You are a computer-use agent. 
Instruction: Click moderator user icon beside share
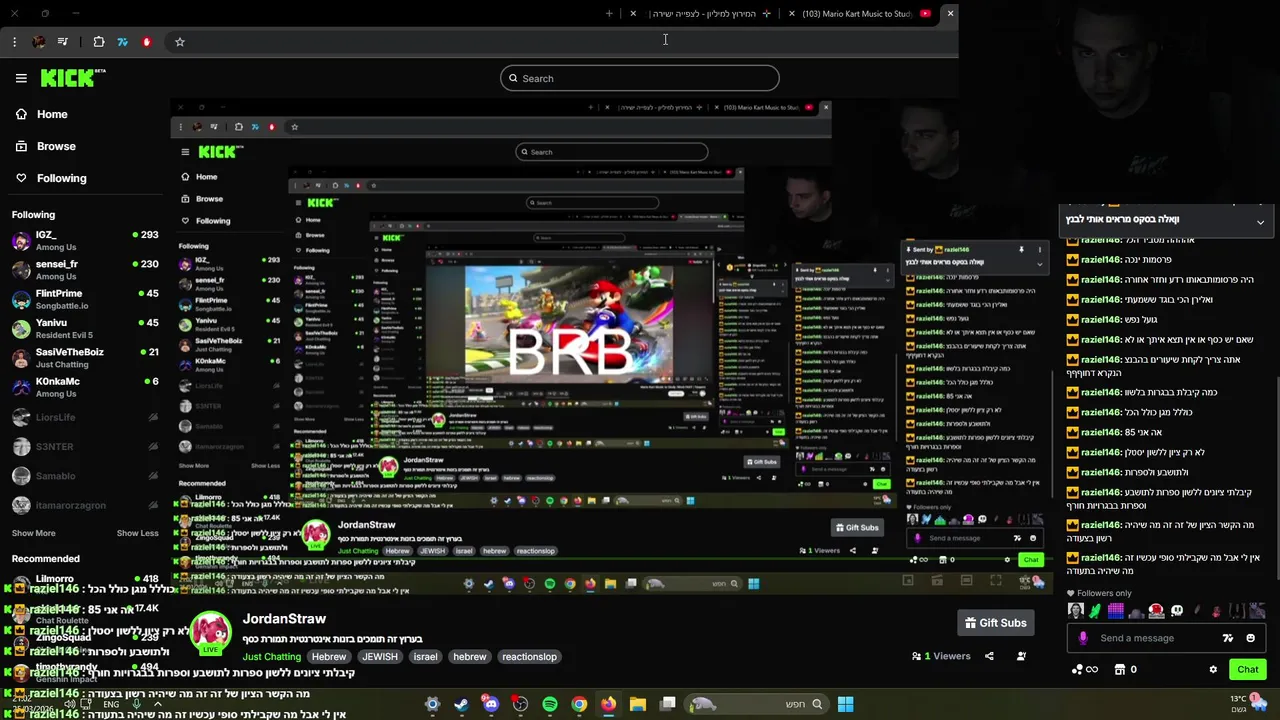click(1021, 656)
